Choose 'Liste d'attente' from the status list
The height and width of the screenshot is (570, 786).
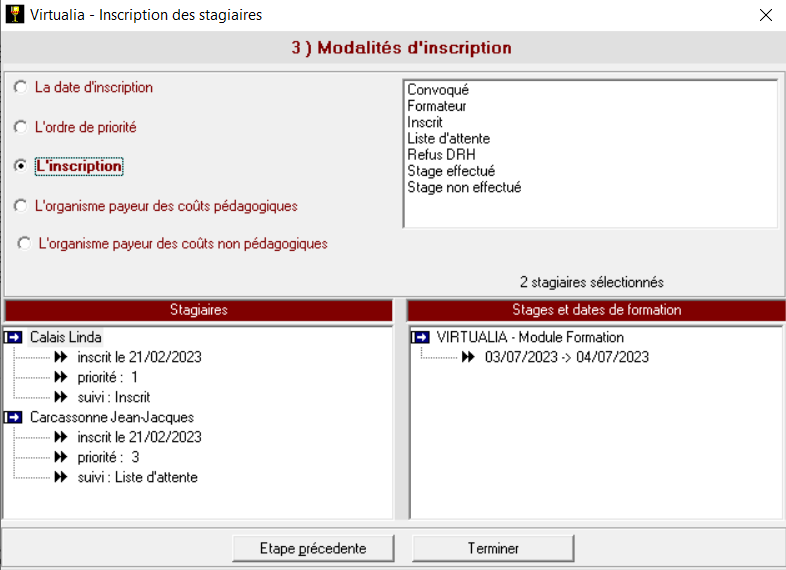(x=448, y=138)
